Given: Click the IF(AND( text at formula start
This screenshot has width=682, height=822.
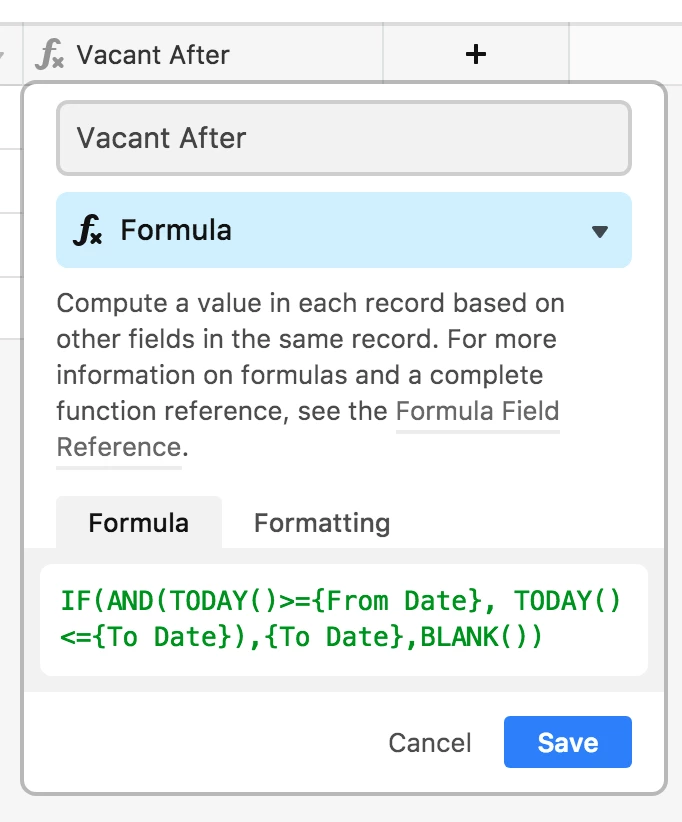Looking at the screenshot, I should (x=113, y=601).
